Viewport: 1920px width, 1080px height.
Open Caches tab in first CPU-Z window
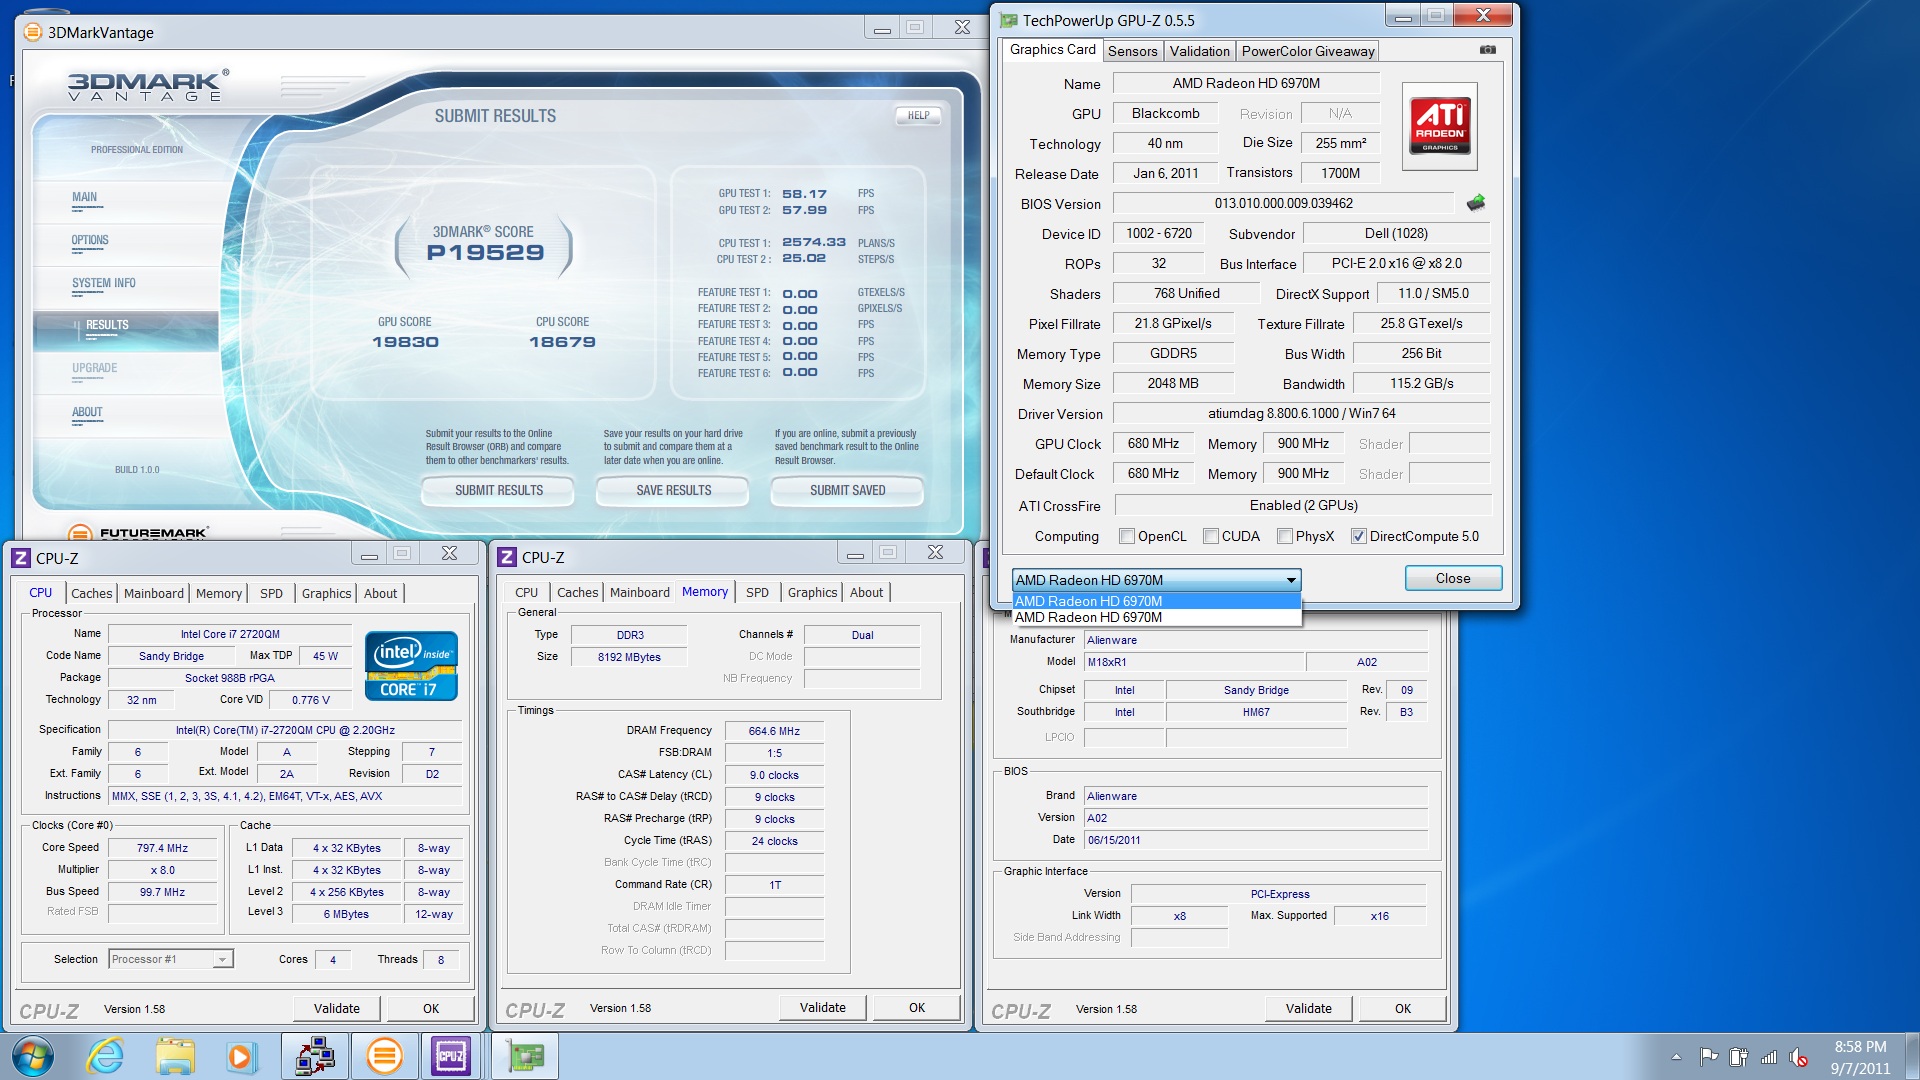tap(92, 593)
